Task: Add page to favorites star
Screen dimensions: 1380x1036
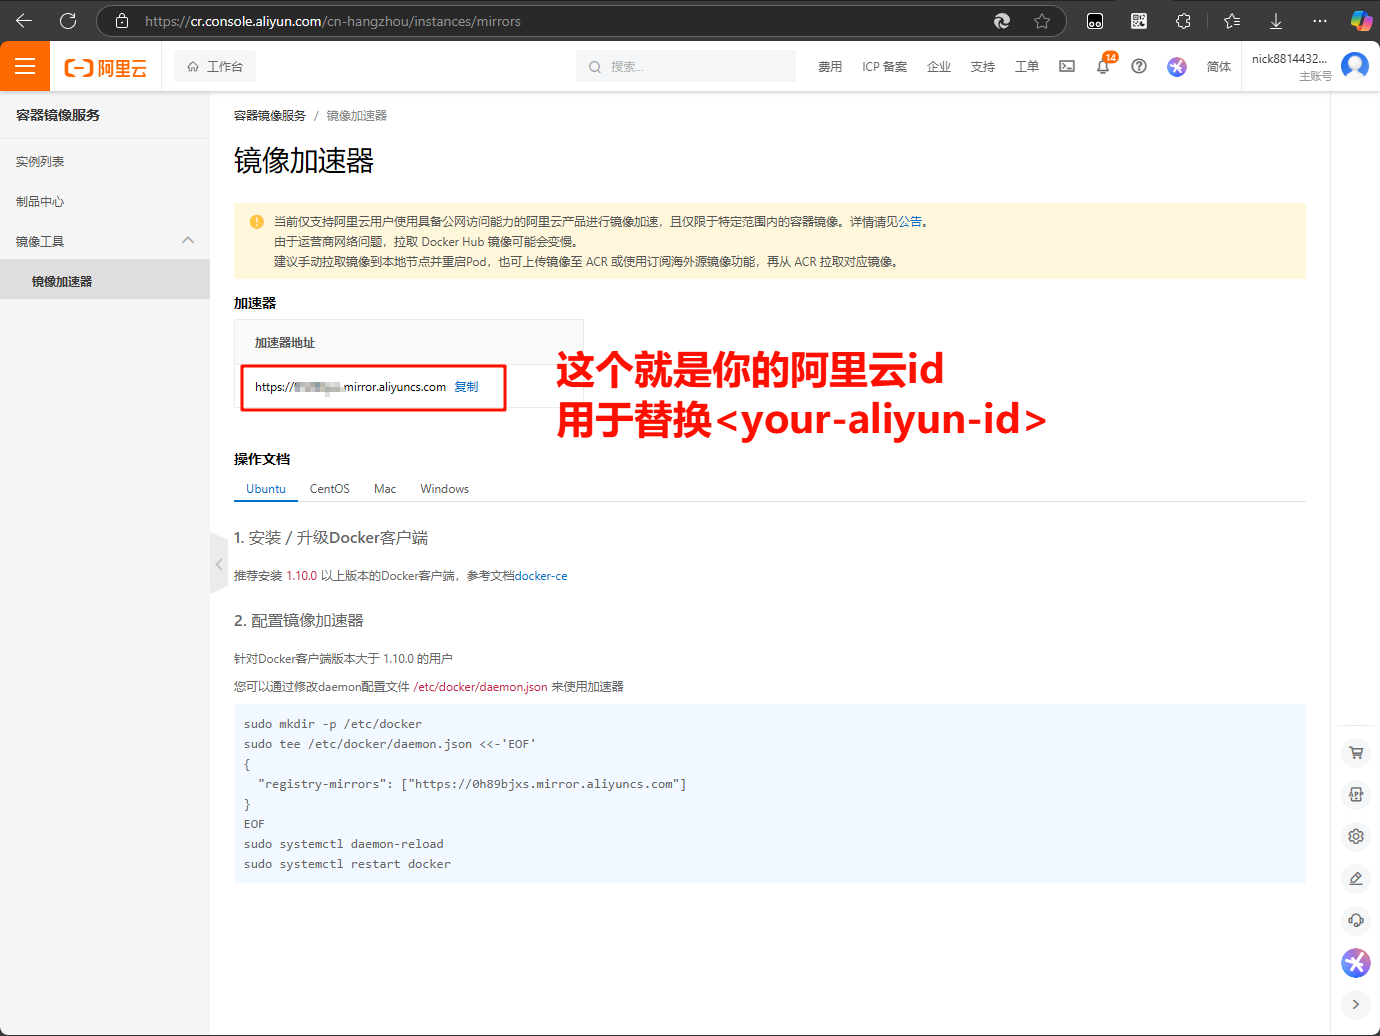Action: point(1042,21)
